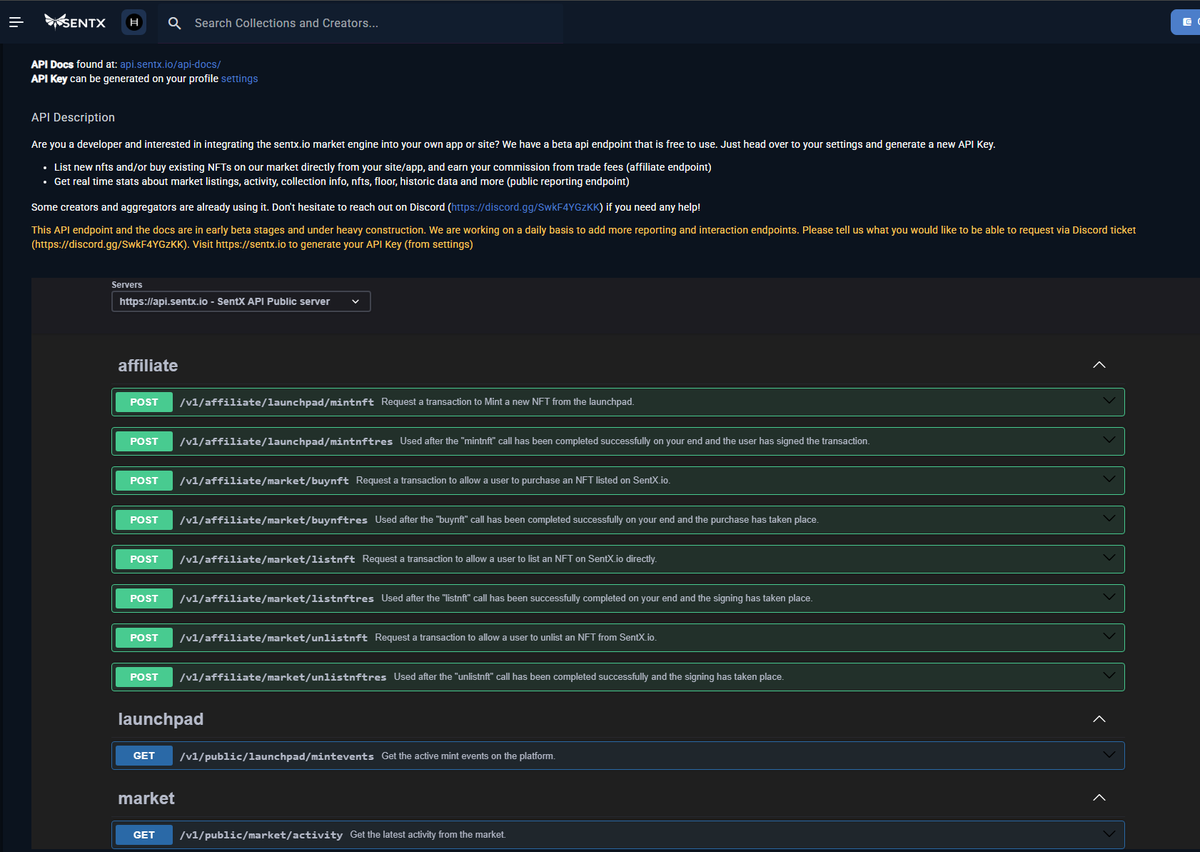Click the /v1/affiliate/launchpad/mintnftres path
The height and width of the screenshot is (852, 1200).
[x=286, y=441]
